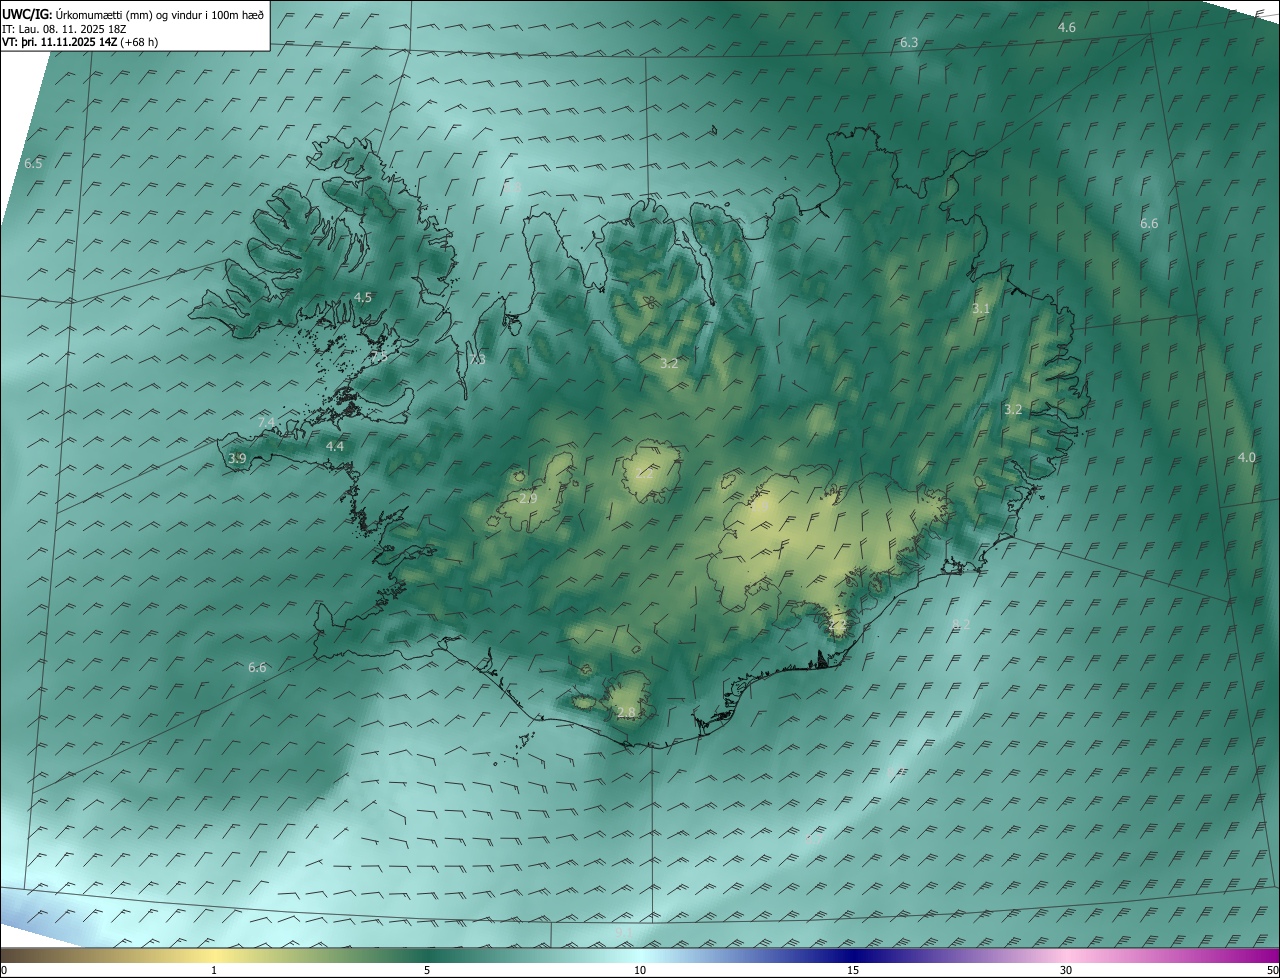Click the 4.4 value on the map
Image resolution: width=1280 pixels, height=978 pixels.
(335, 447)
